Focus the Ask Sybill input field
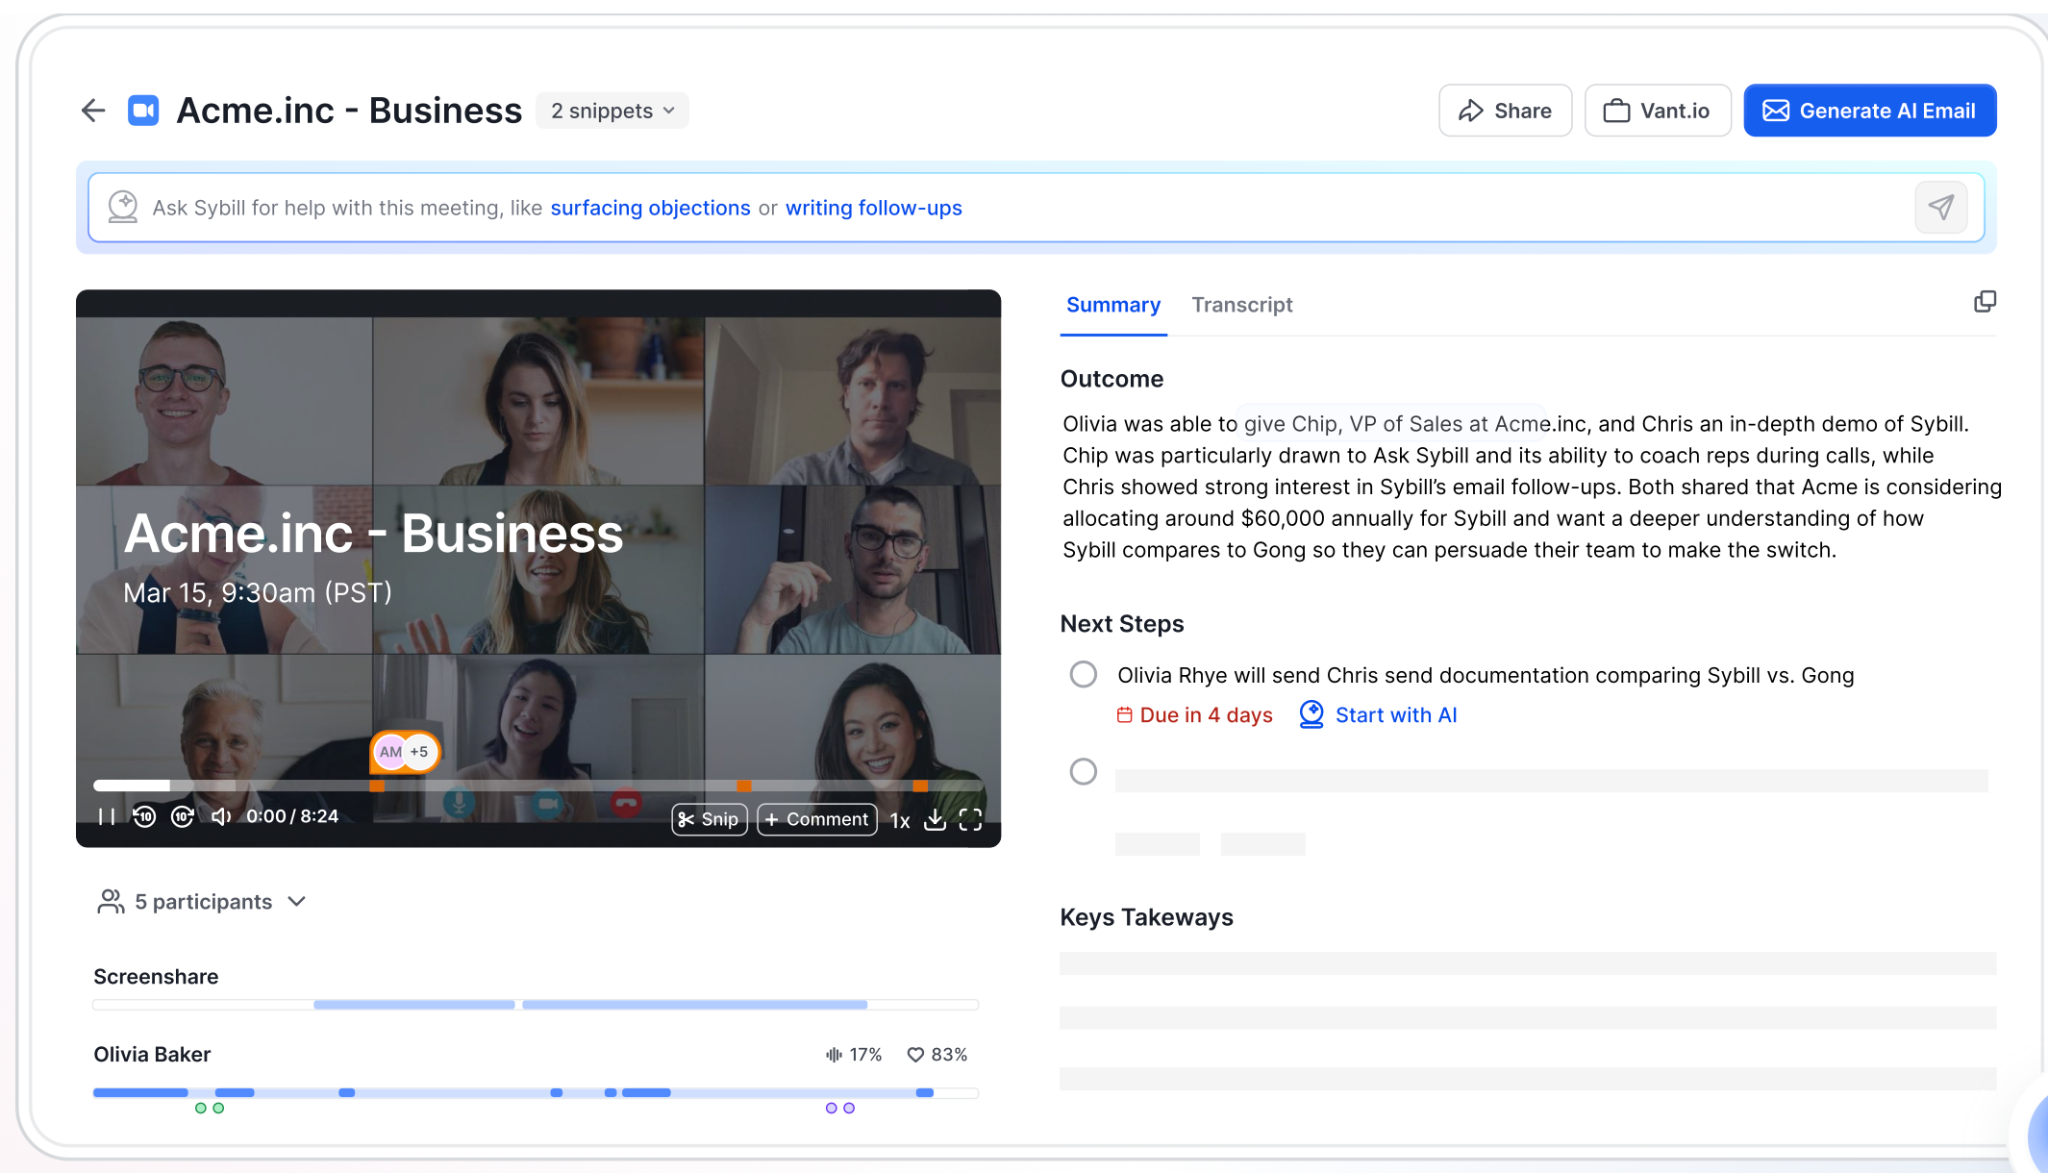Image resolution: width=2048 pixels, height=1173 pixels. click(x=1036, y=207)
